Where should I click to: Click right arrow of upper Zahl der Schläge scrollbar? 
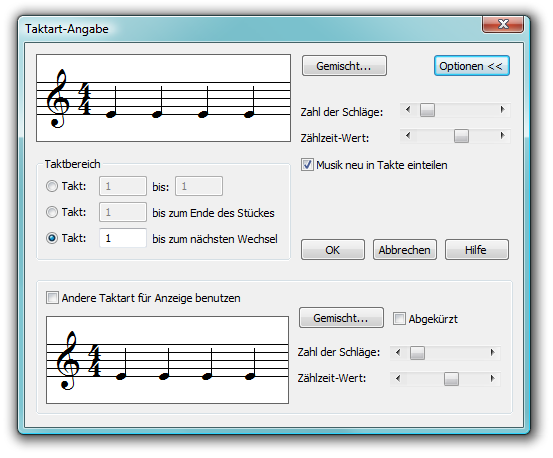tap(502, 110)
